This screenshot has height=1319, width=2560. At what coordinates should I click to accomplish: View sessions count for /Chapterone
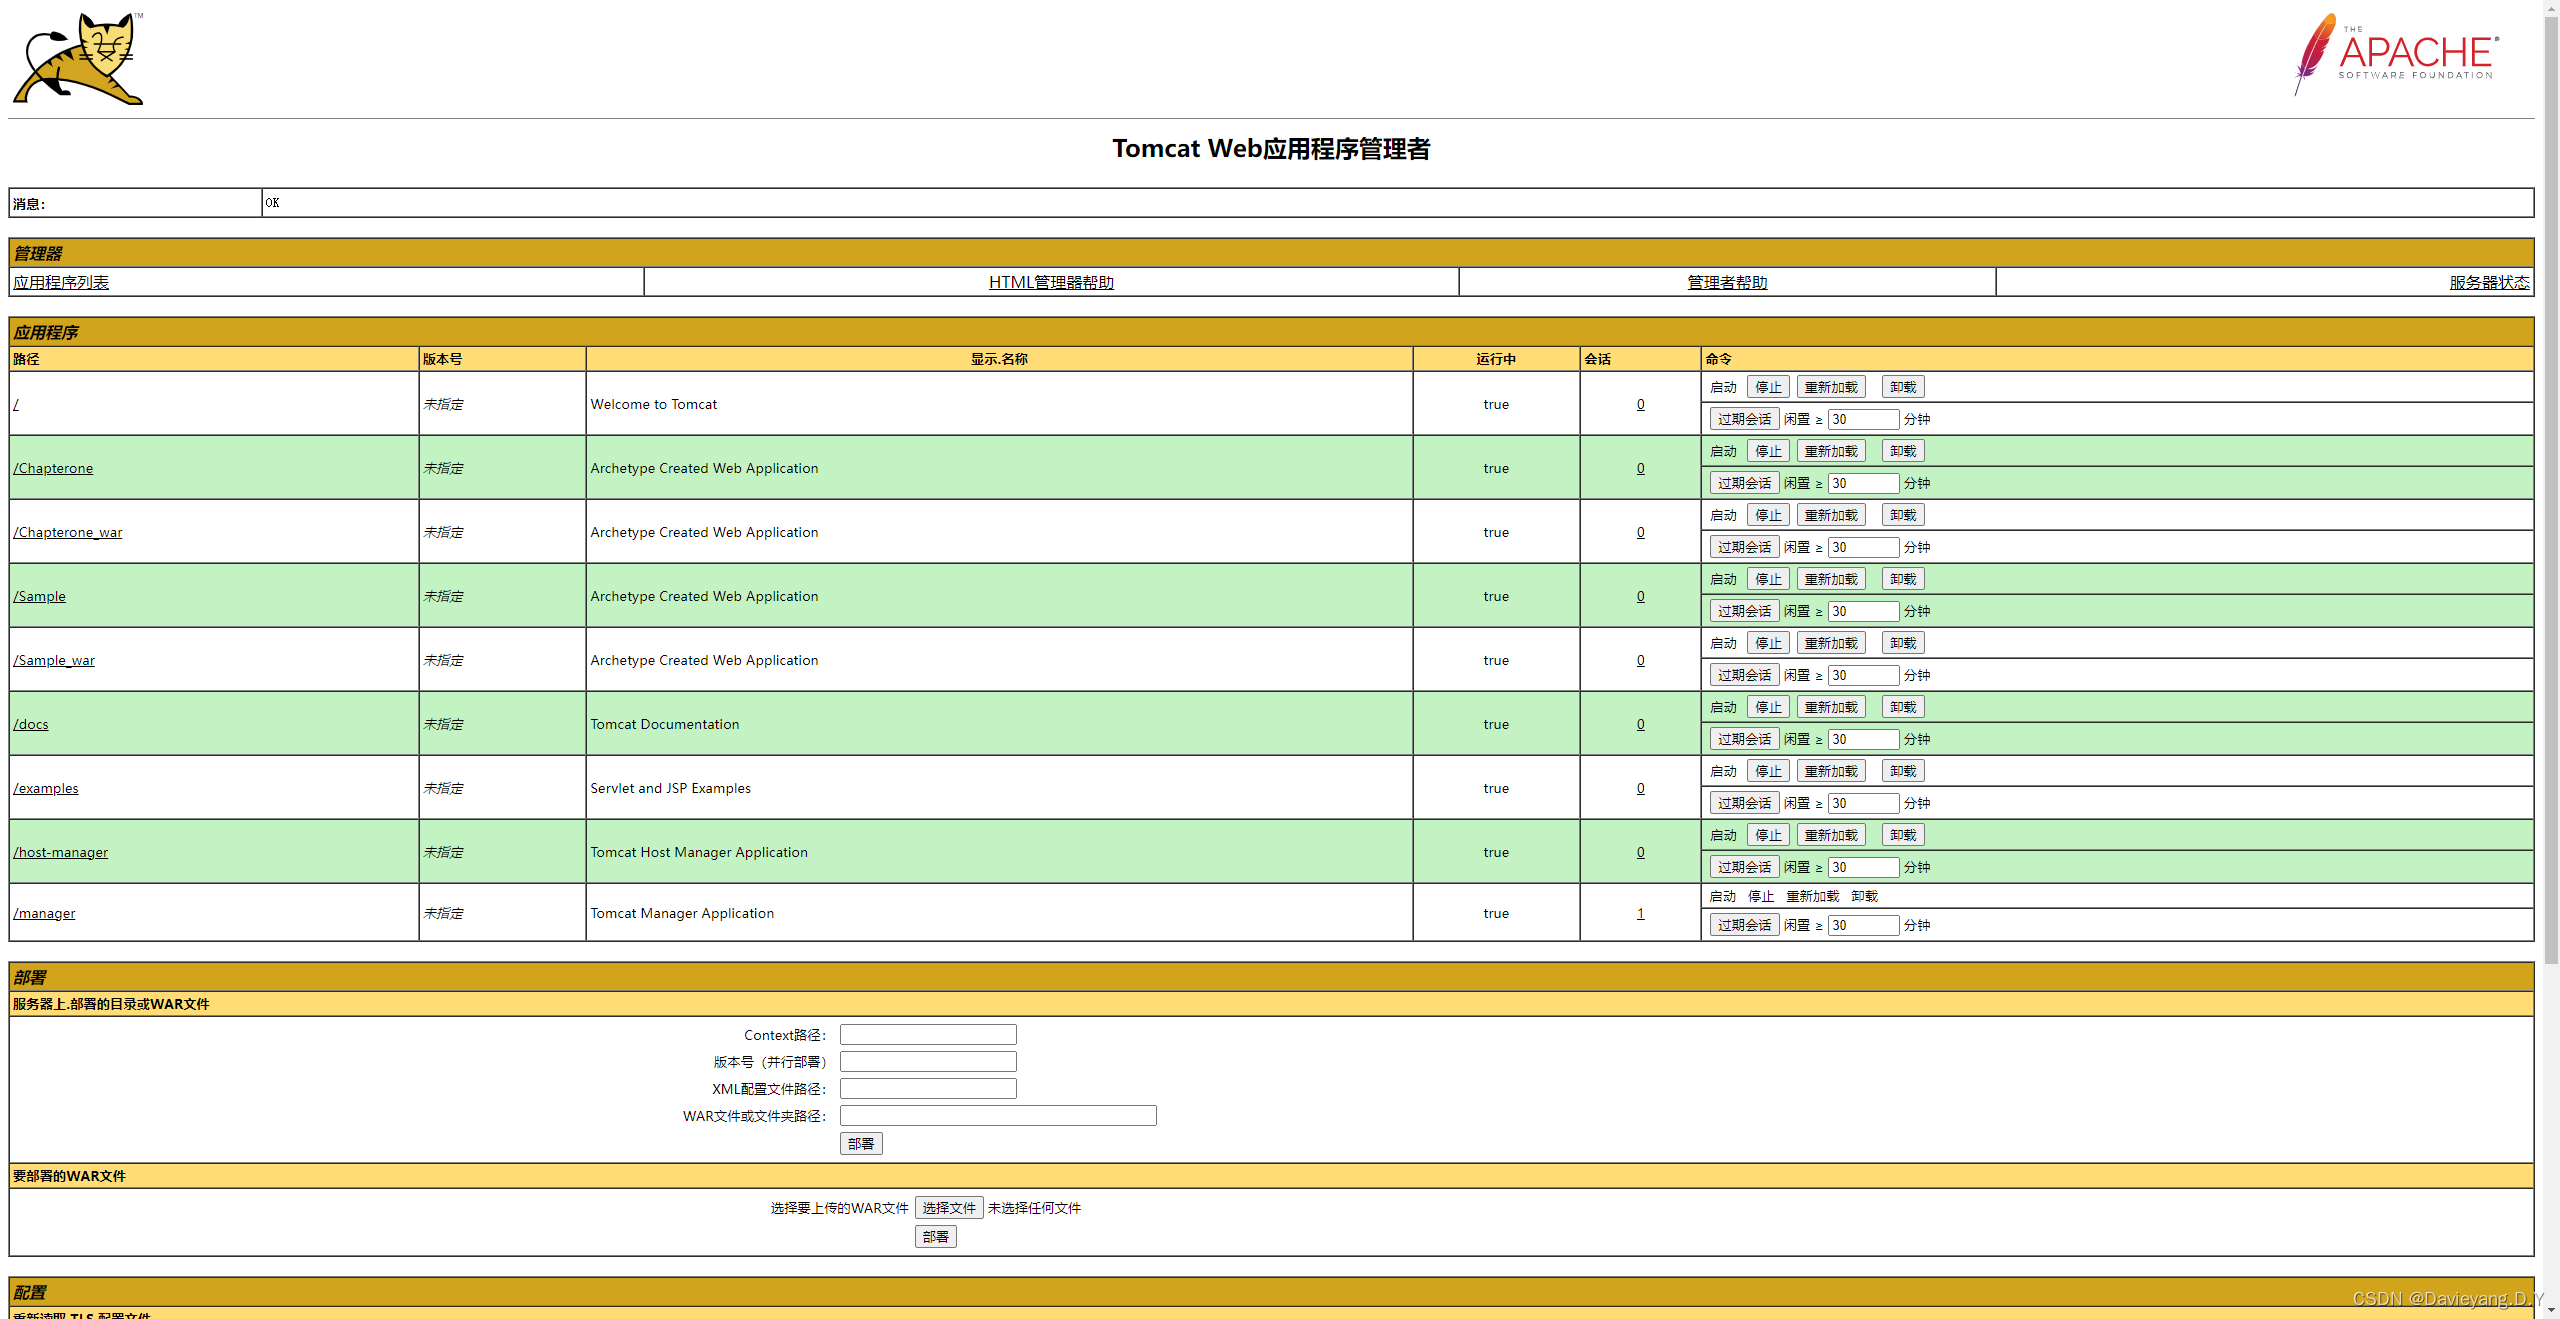point(1640,468)
